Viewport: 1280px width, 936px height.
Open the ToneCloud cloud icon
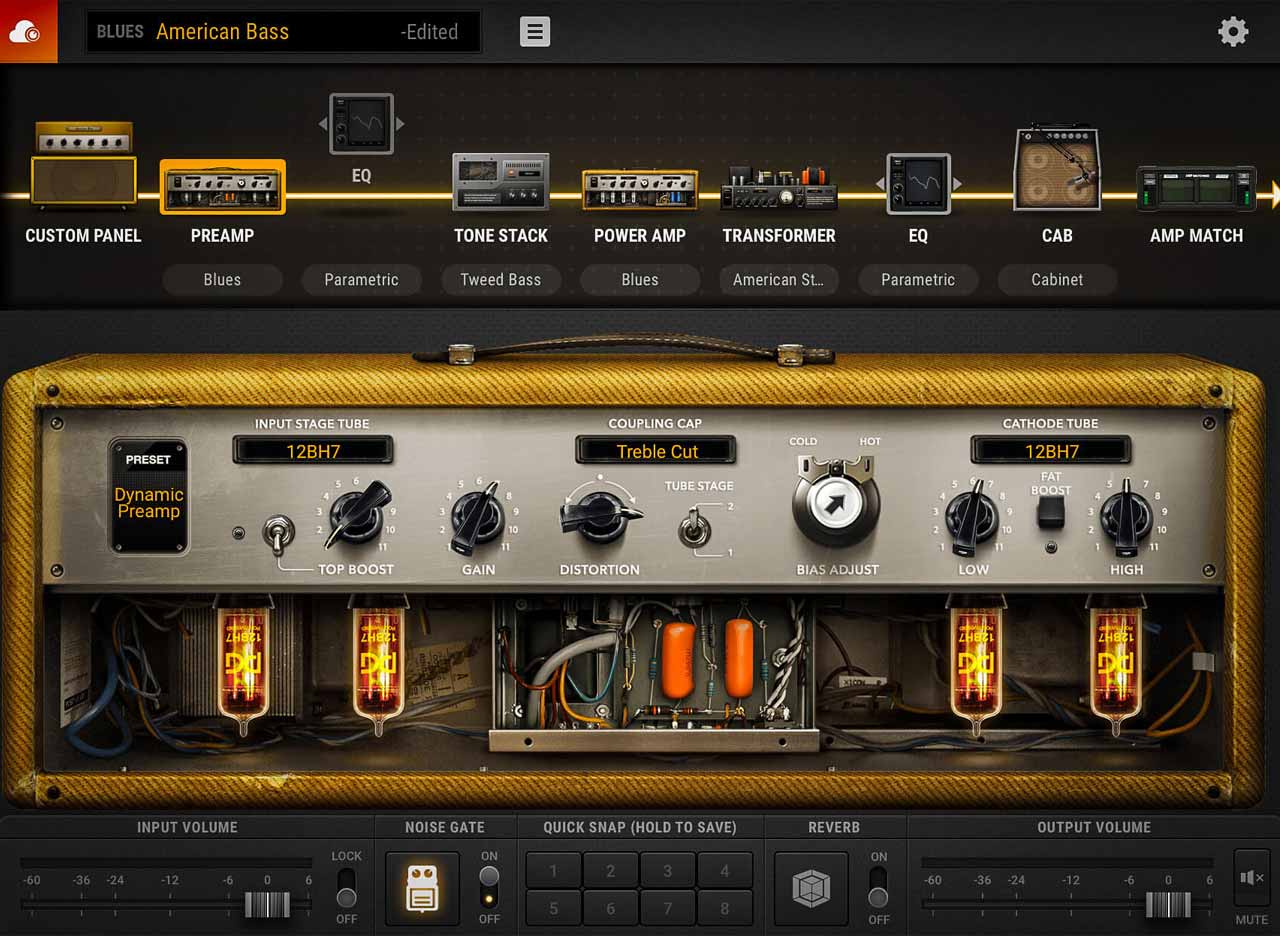[28, 31]
